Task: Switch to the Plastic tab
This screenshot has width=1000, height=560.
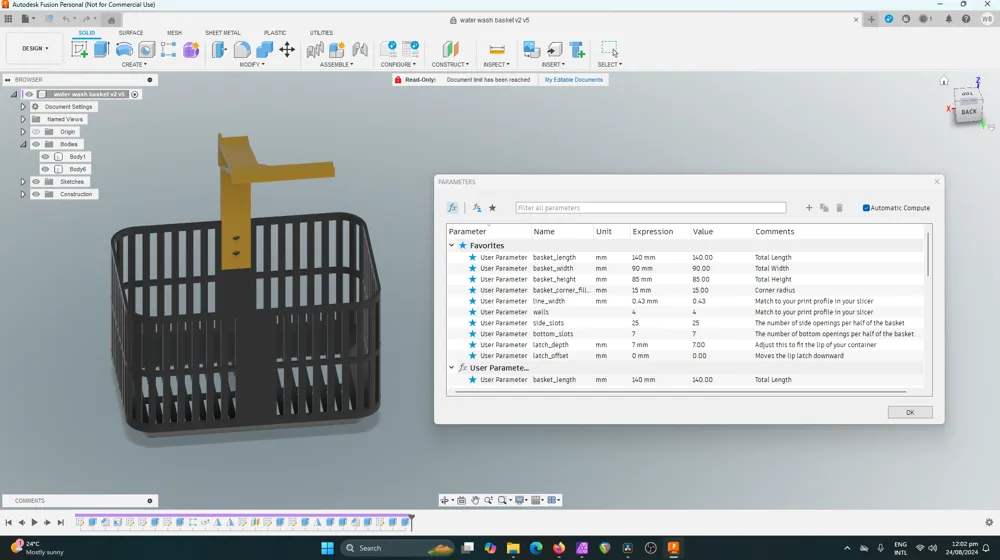Action: click(275, 33)
